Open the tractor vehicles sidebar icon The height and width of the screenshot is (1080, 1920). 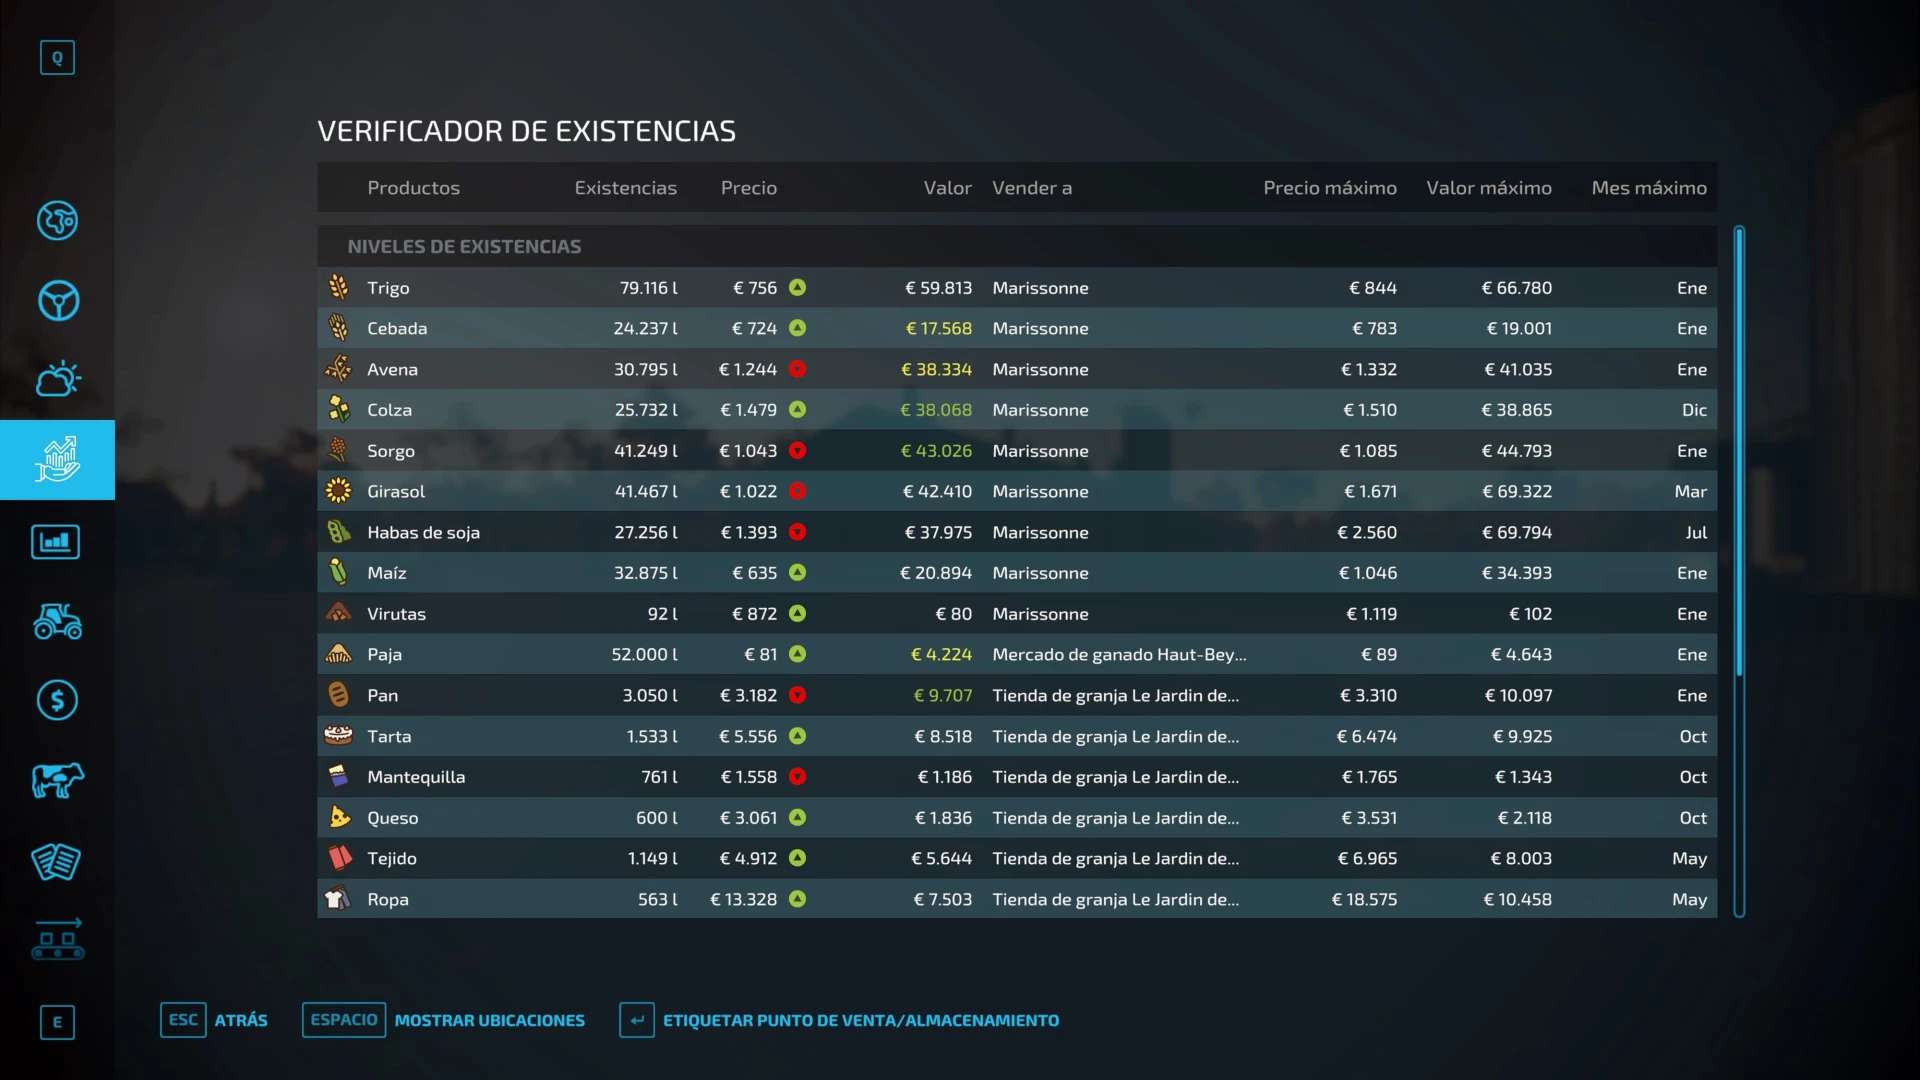tap(57, 621)
